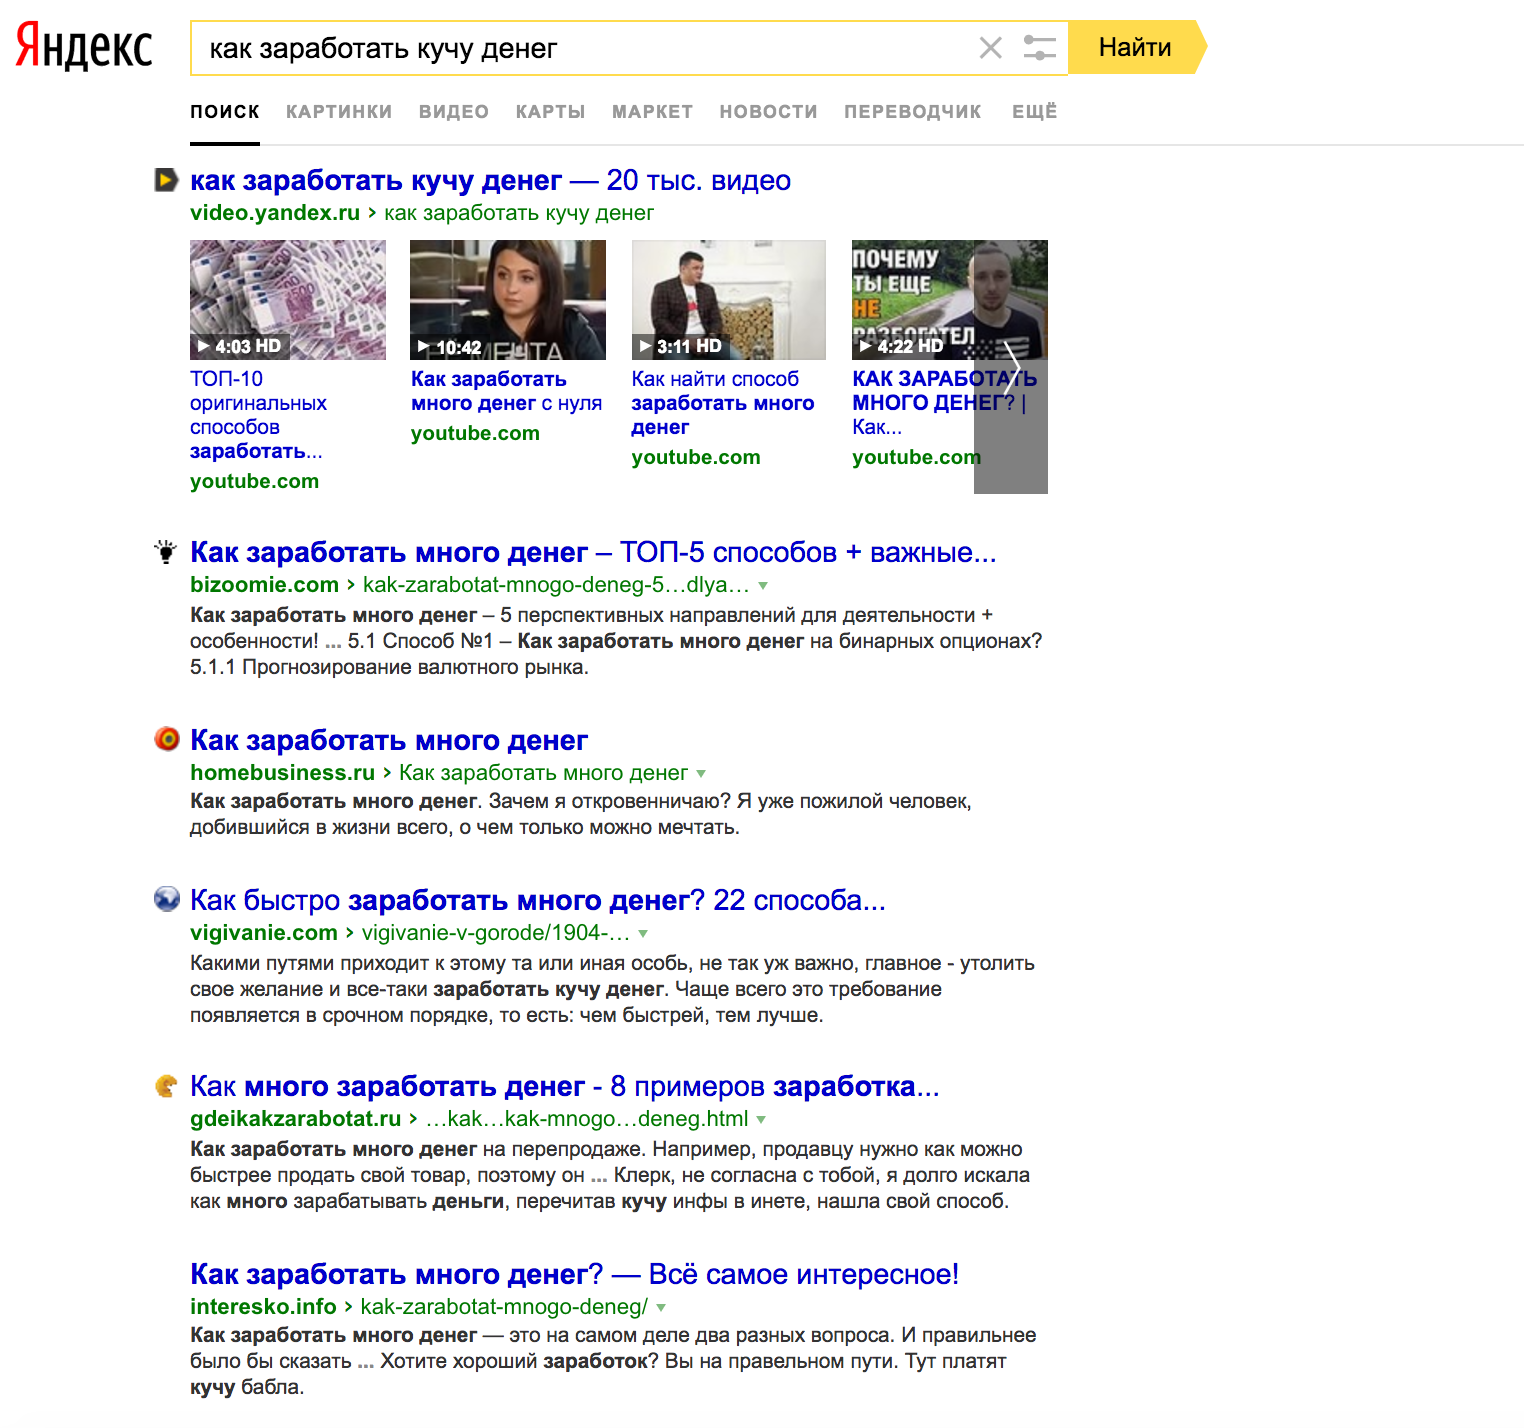1524x1428 pixels.
Task: Switch to the Картинки tab
Action: (x=339, y=112)
